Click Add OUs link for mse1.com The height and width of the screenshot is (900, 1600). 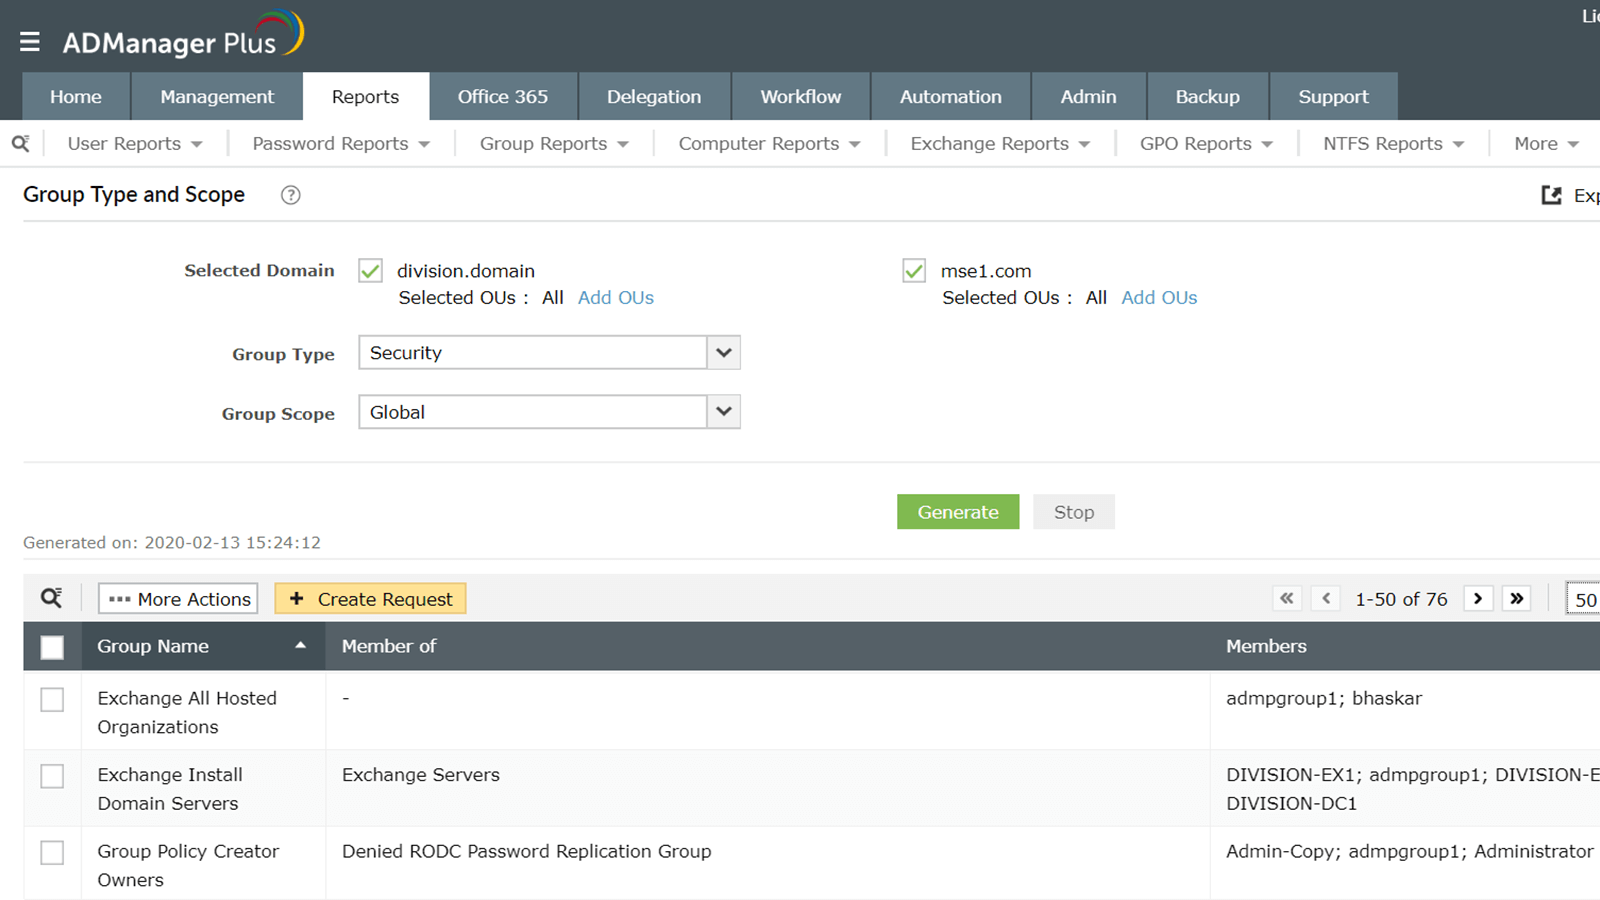click(1159, 298)
